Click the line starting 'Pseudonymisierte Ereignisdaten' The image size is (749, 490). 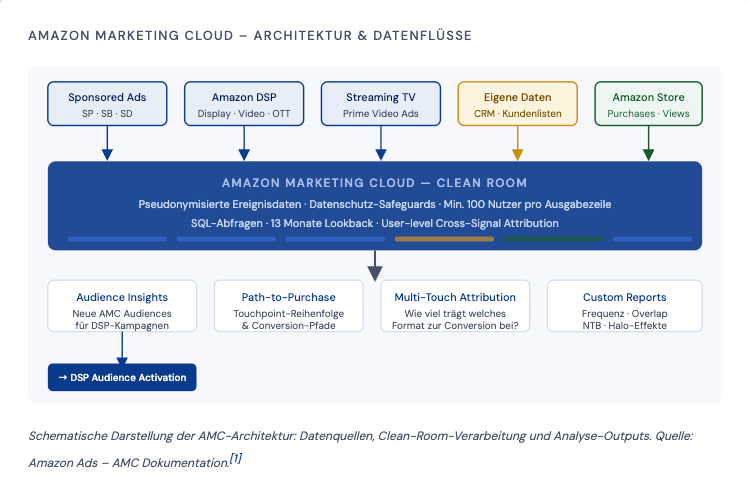coord(374,204)
